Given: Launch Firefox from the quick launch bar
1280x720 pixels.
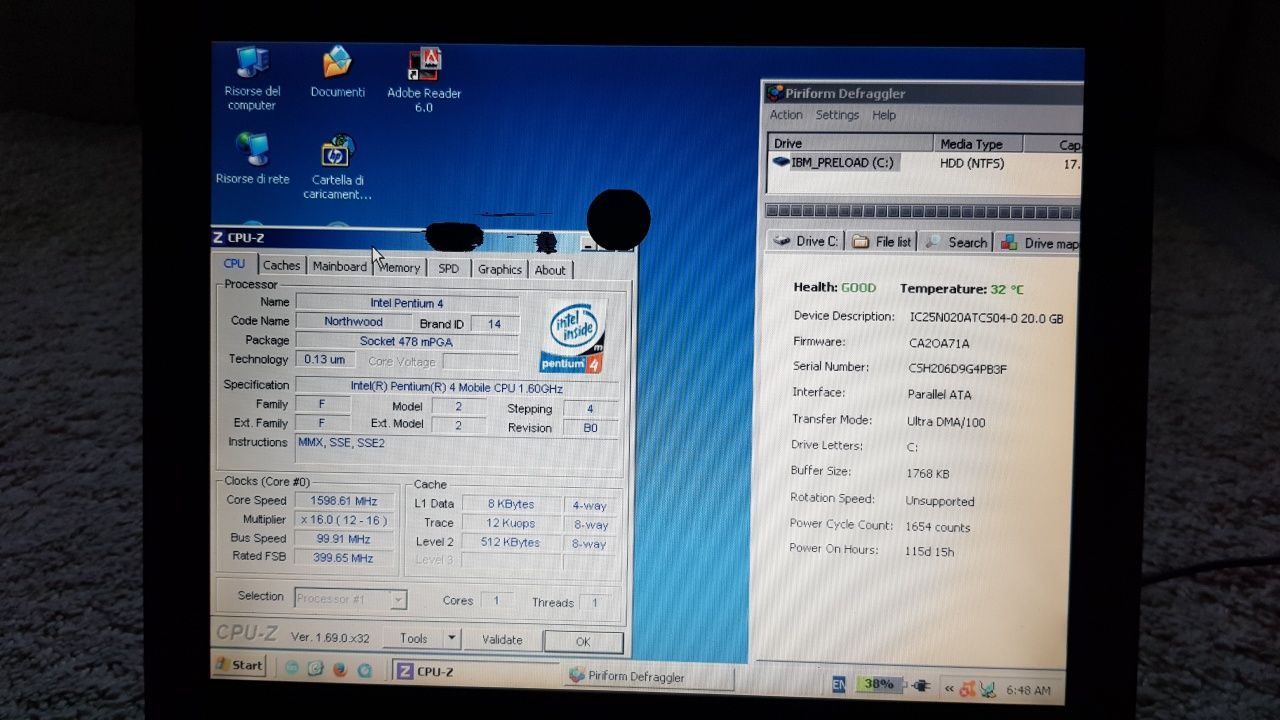Looking at the screenshot, I should click(339, 668).
